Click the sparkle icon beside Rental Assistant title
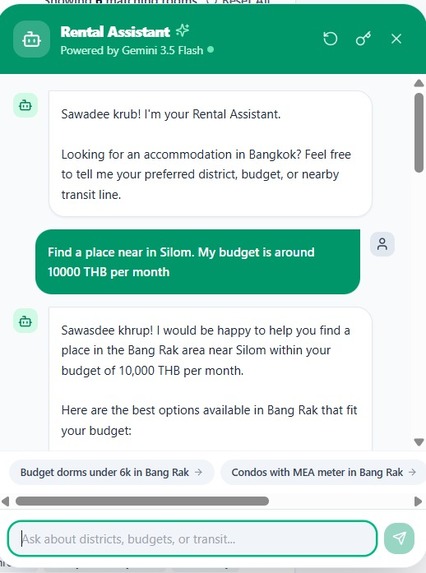Screen dimensions: 426x573 pos(182,31)
